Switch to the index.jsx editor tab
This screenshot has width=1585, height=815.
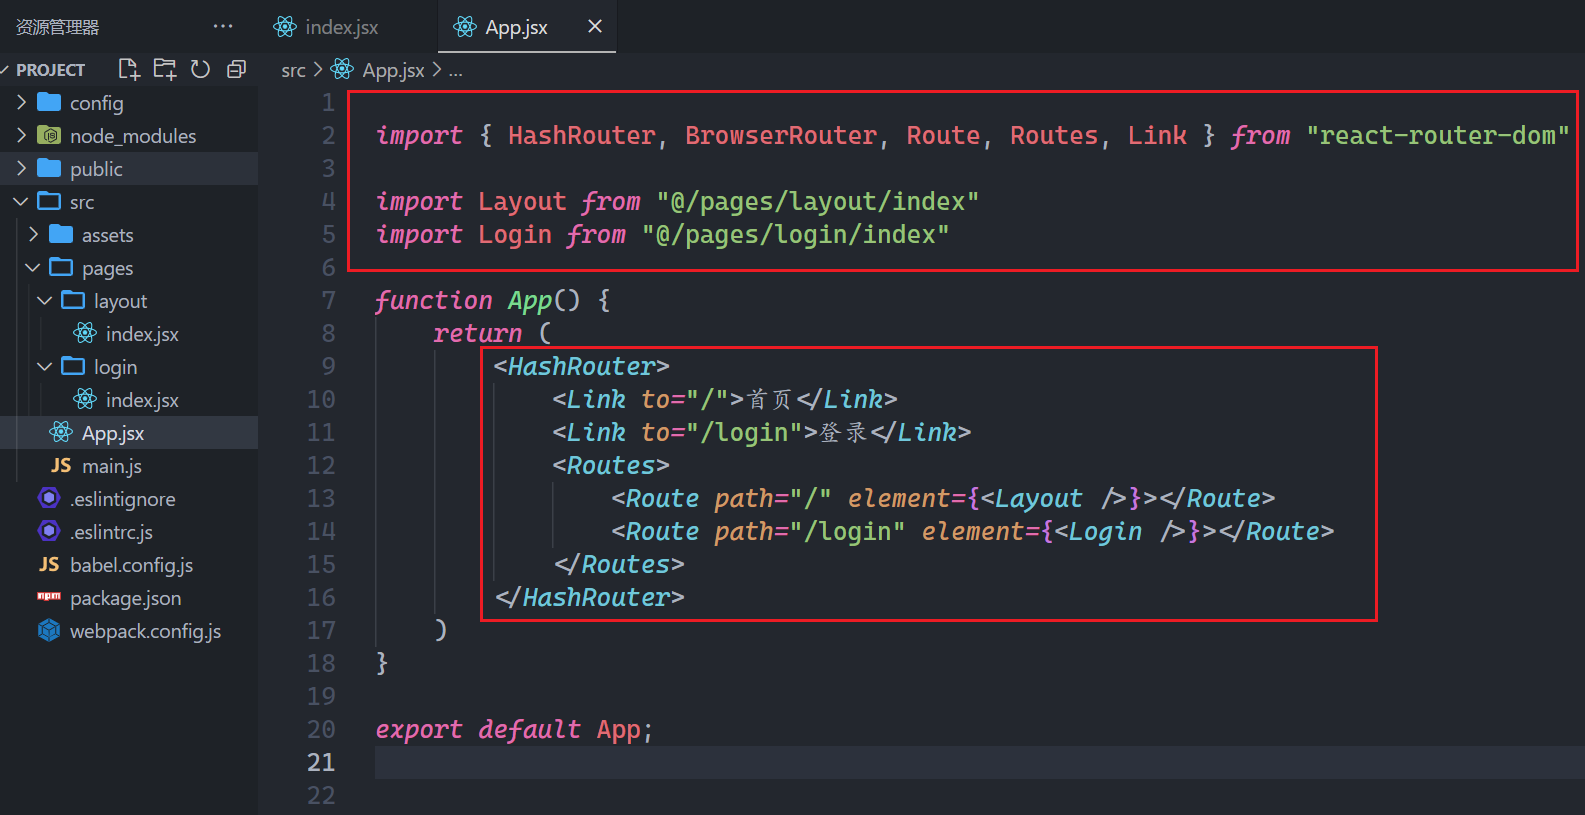coord(343,27)
